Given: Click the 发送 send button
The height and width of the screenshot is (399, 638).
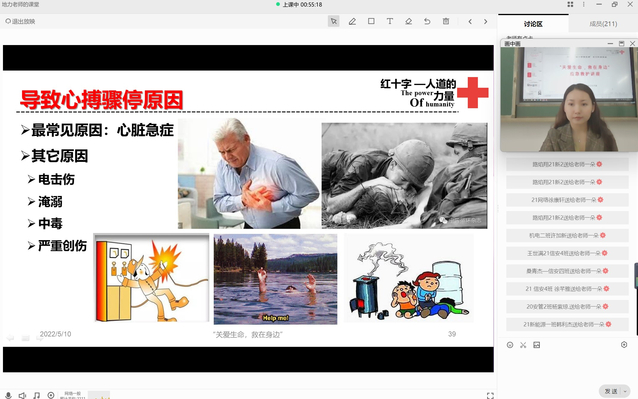Looking at the screenshot, I should [611, 391].
